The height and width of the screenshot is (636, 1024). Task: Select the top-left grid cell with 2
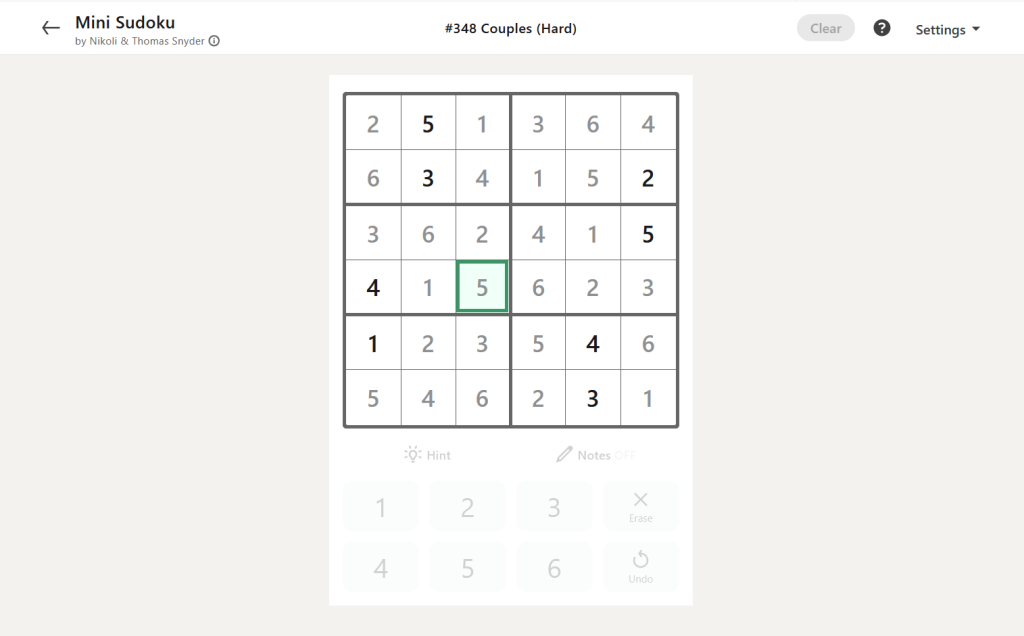click(373, 123)
